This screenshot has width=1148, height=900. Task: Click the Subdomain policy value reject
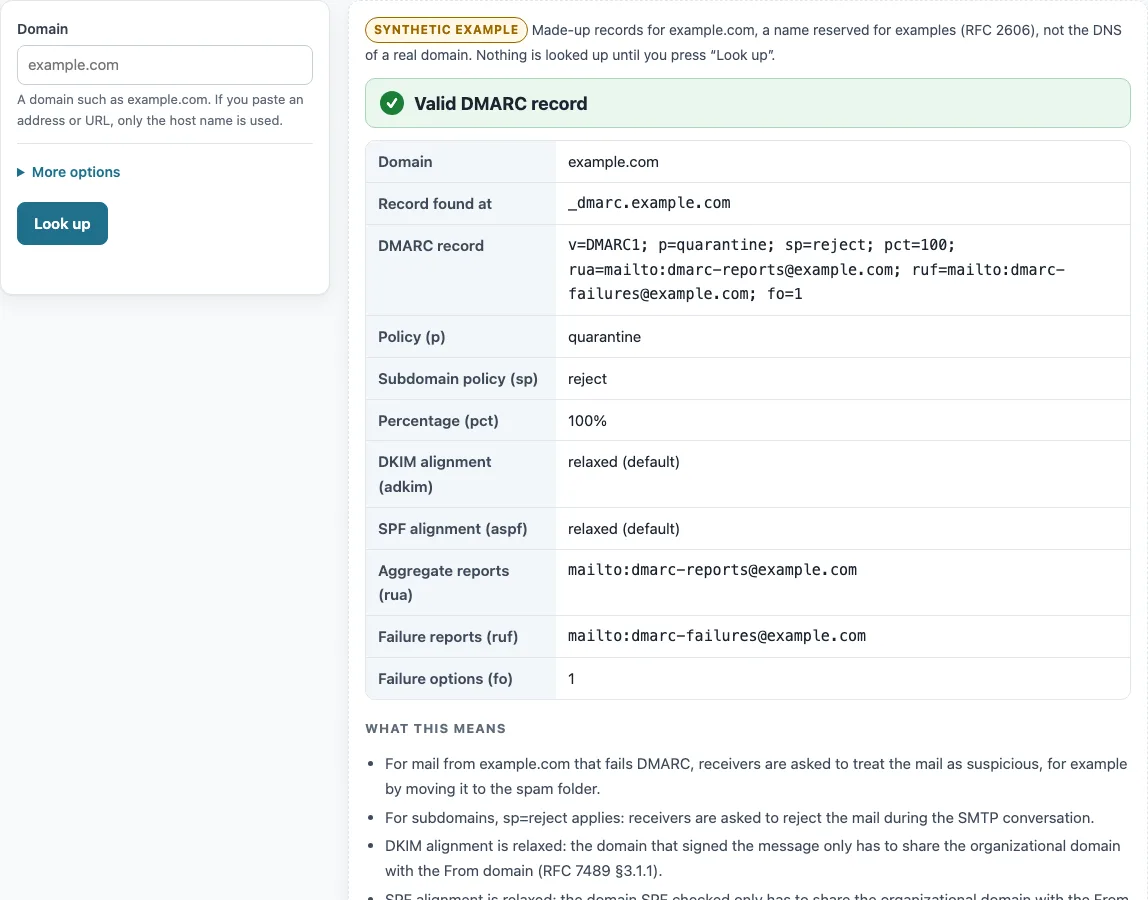coord(587,379)
